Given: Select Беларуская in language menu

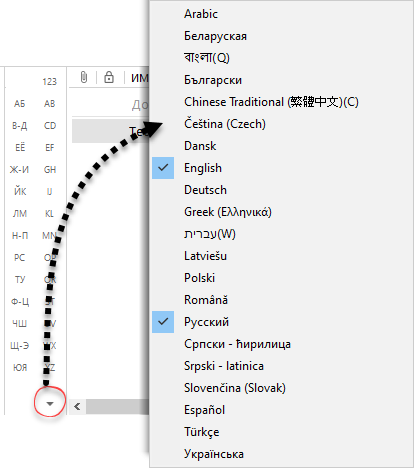Looking at the screenshot, I should coord(282,36).
